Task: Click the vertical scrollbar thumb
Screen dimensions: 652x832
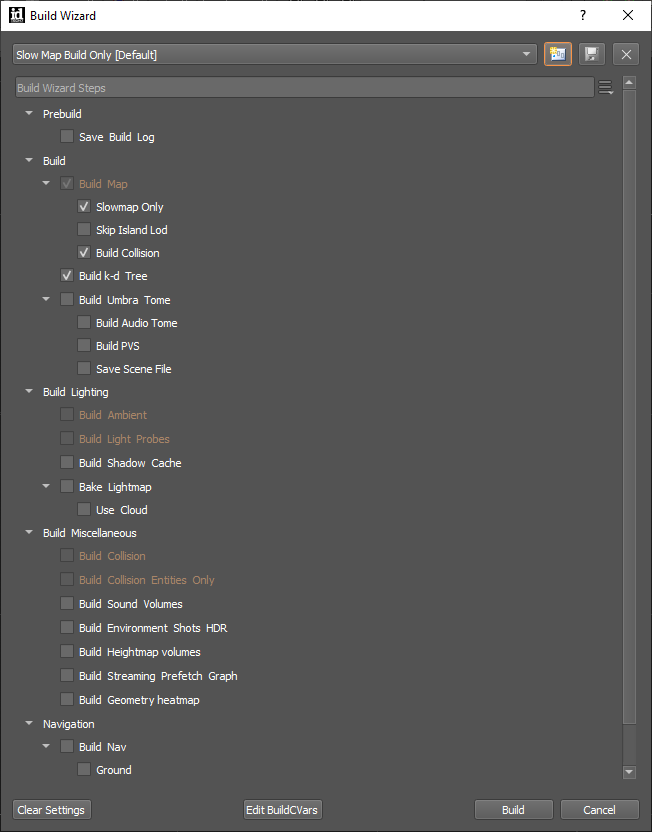Action: coord(629,407)
